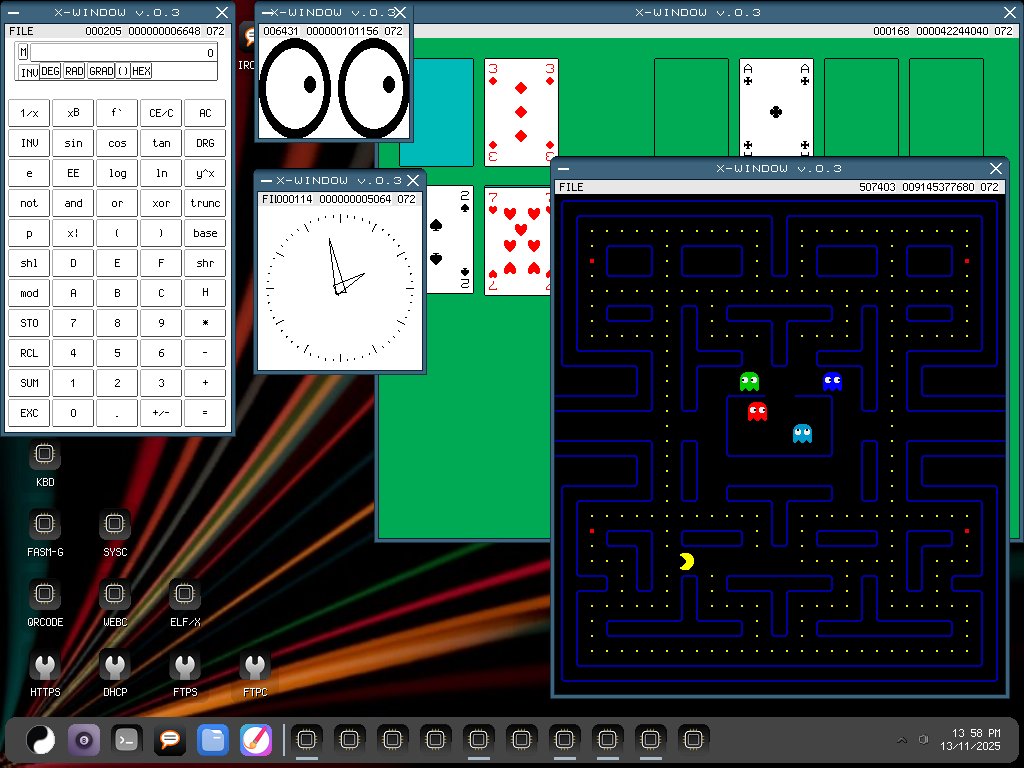Start the DHCP wrench tool
The width and height of the screenshot is (1024, 768).
click(x=114, y=664)
